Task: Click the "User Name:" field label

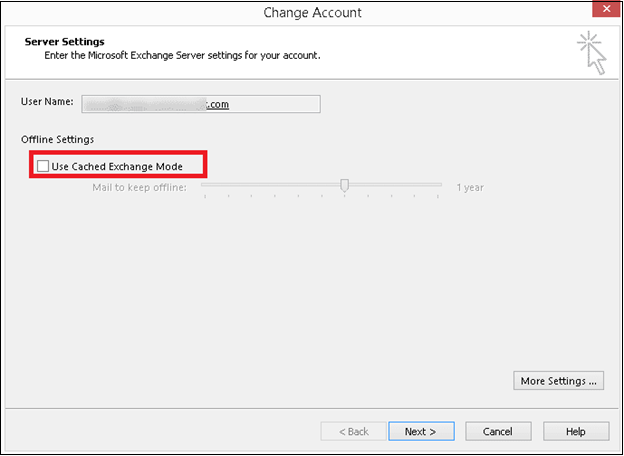Action: pos(47,104)
